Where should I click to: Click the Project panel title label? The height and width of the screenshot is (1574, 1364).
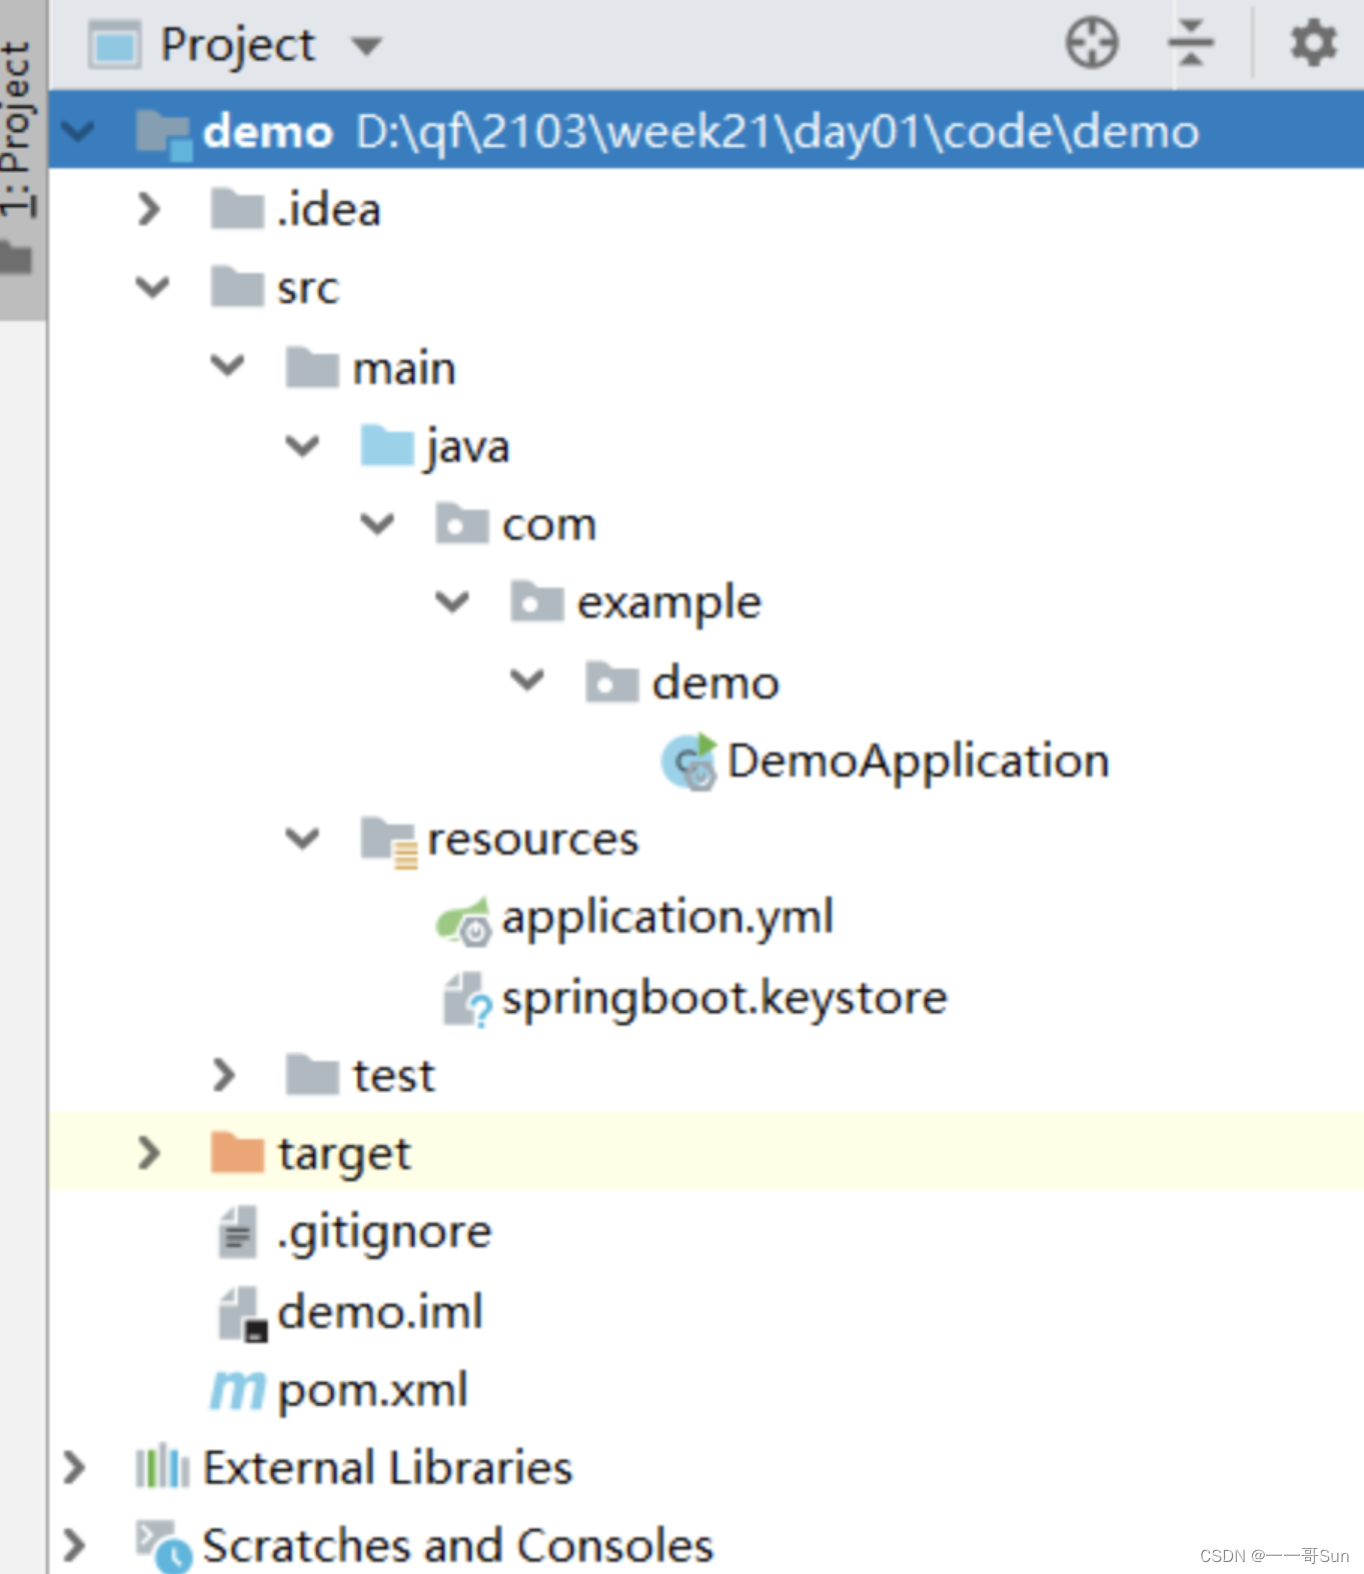point(237,46)
